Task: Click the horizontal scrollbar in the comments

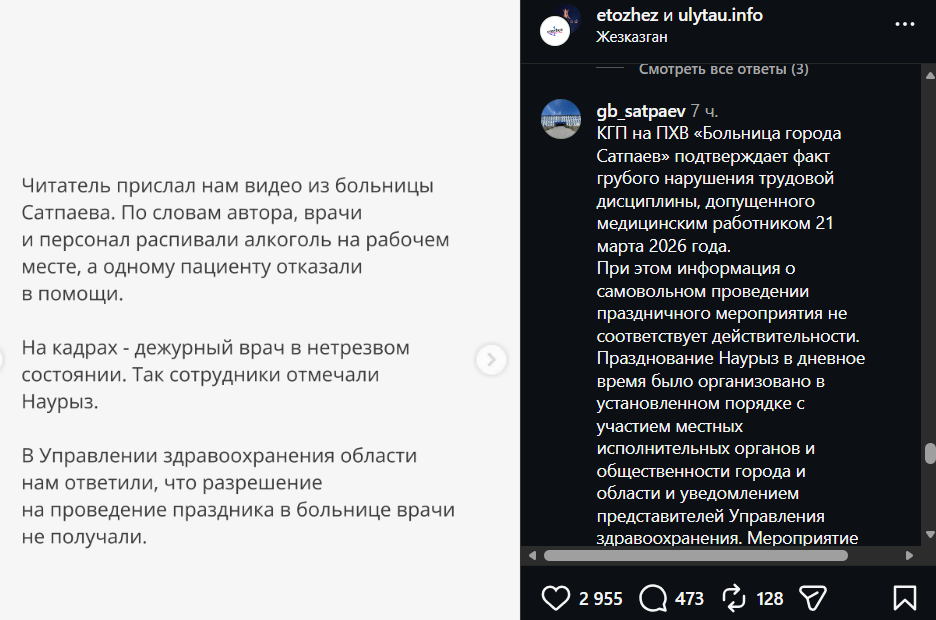Action: pyautogui.click(x=700, y=555)
